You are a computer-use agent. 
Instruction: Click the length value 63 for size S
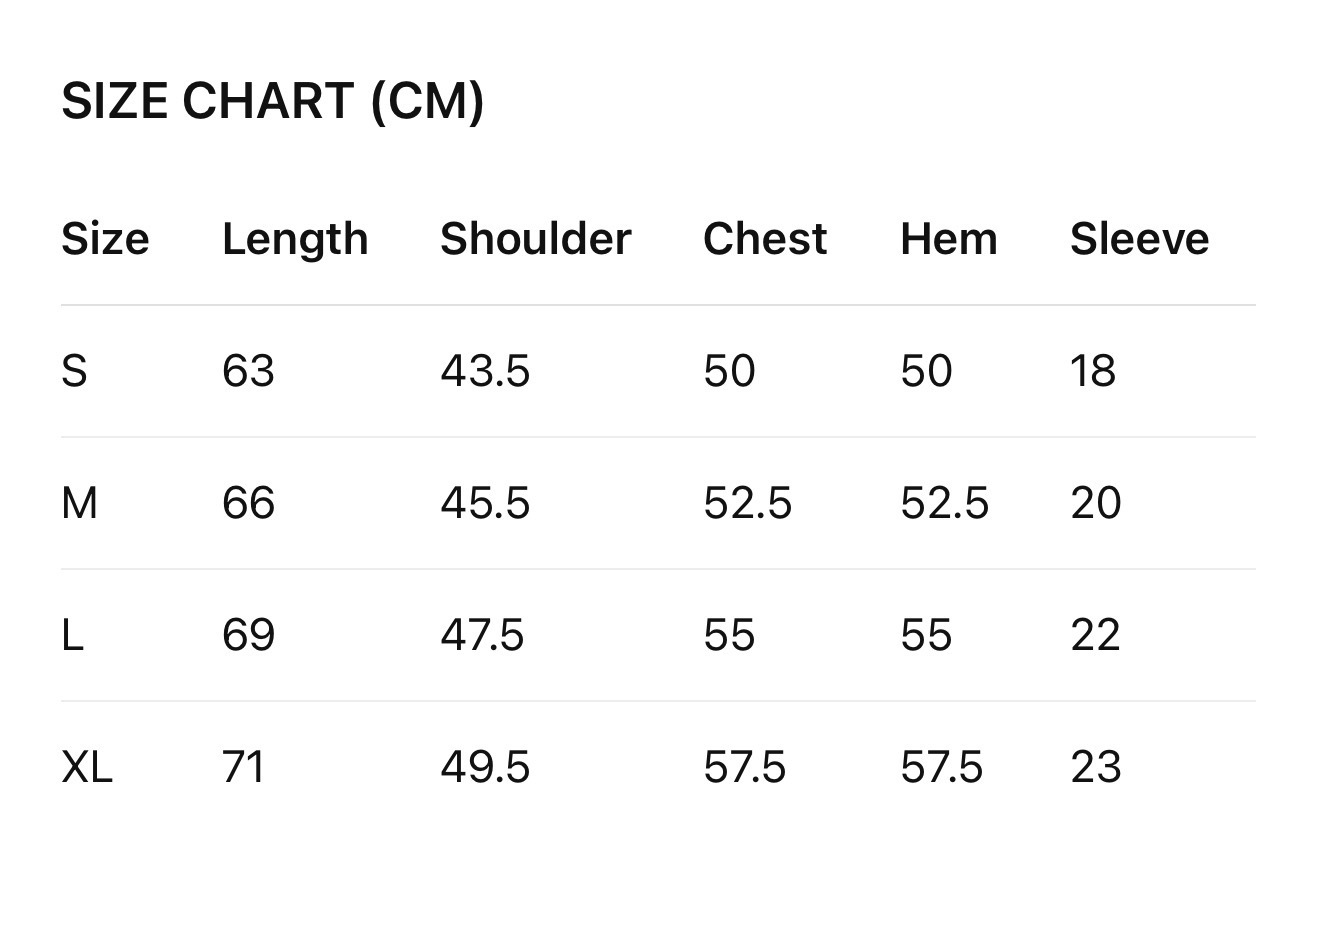coord(248,371)
